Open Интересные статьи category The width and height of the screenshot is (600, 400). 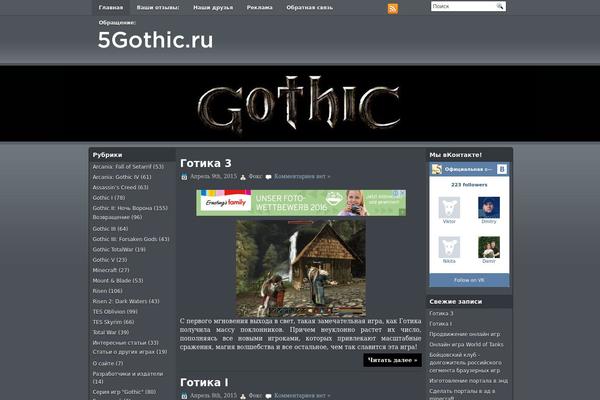[x=126, y=342]
